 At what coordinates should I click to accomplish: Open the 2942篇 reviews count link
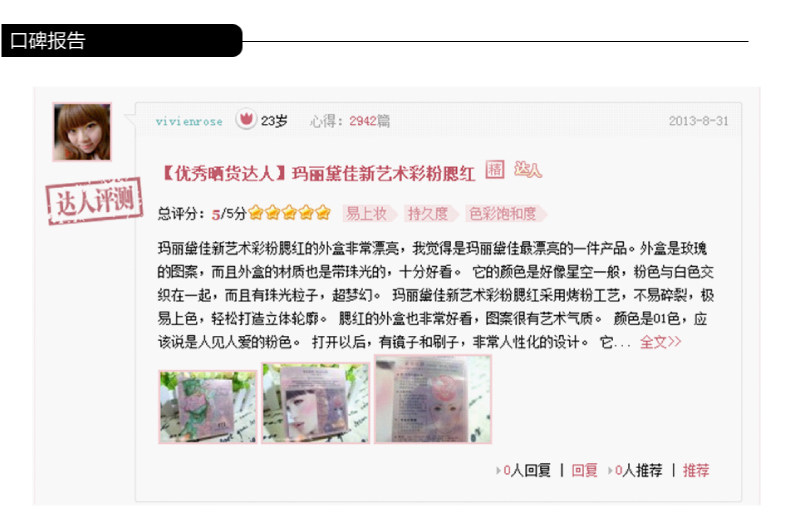[369, 121]
